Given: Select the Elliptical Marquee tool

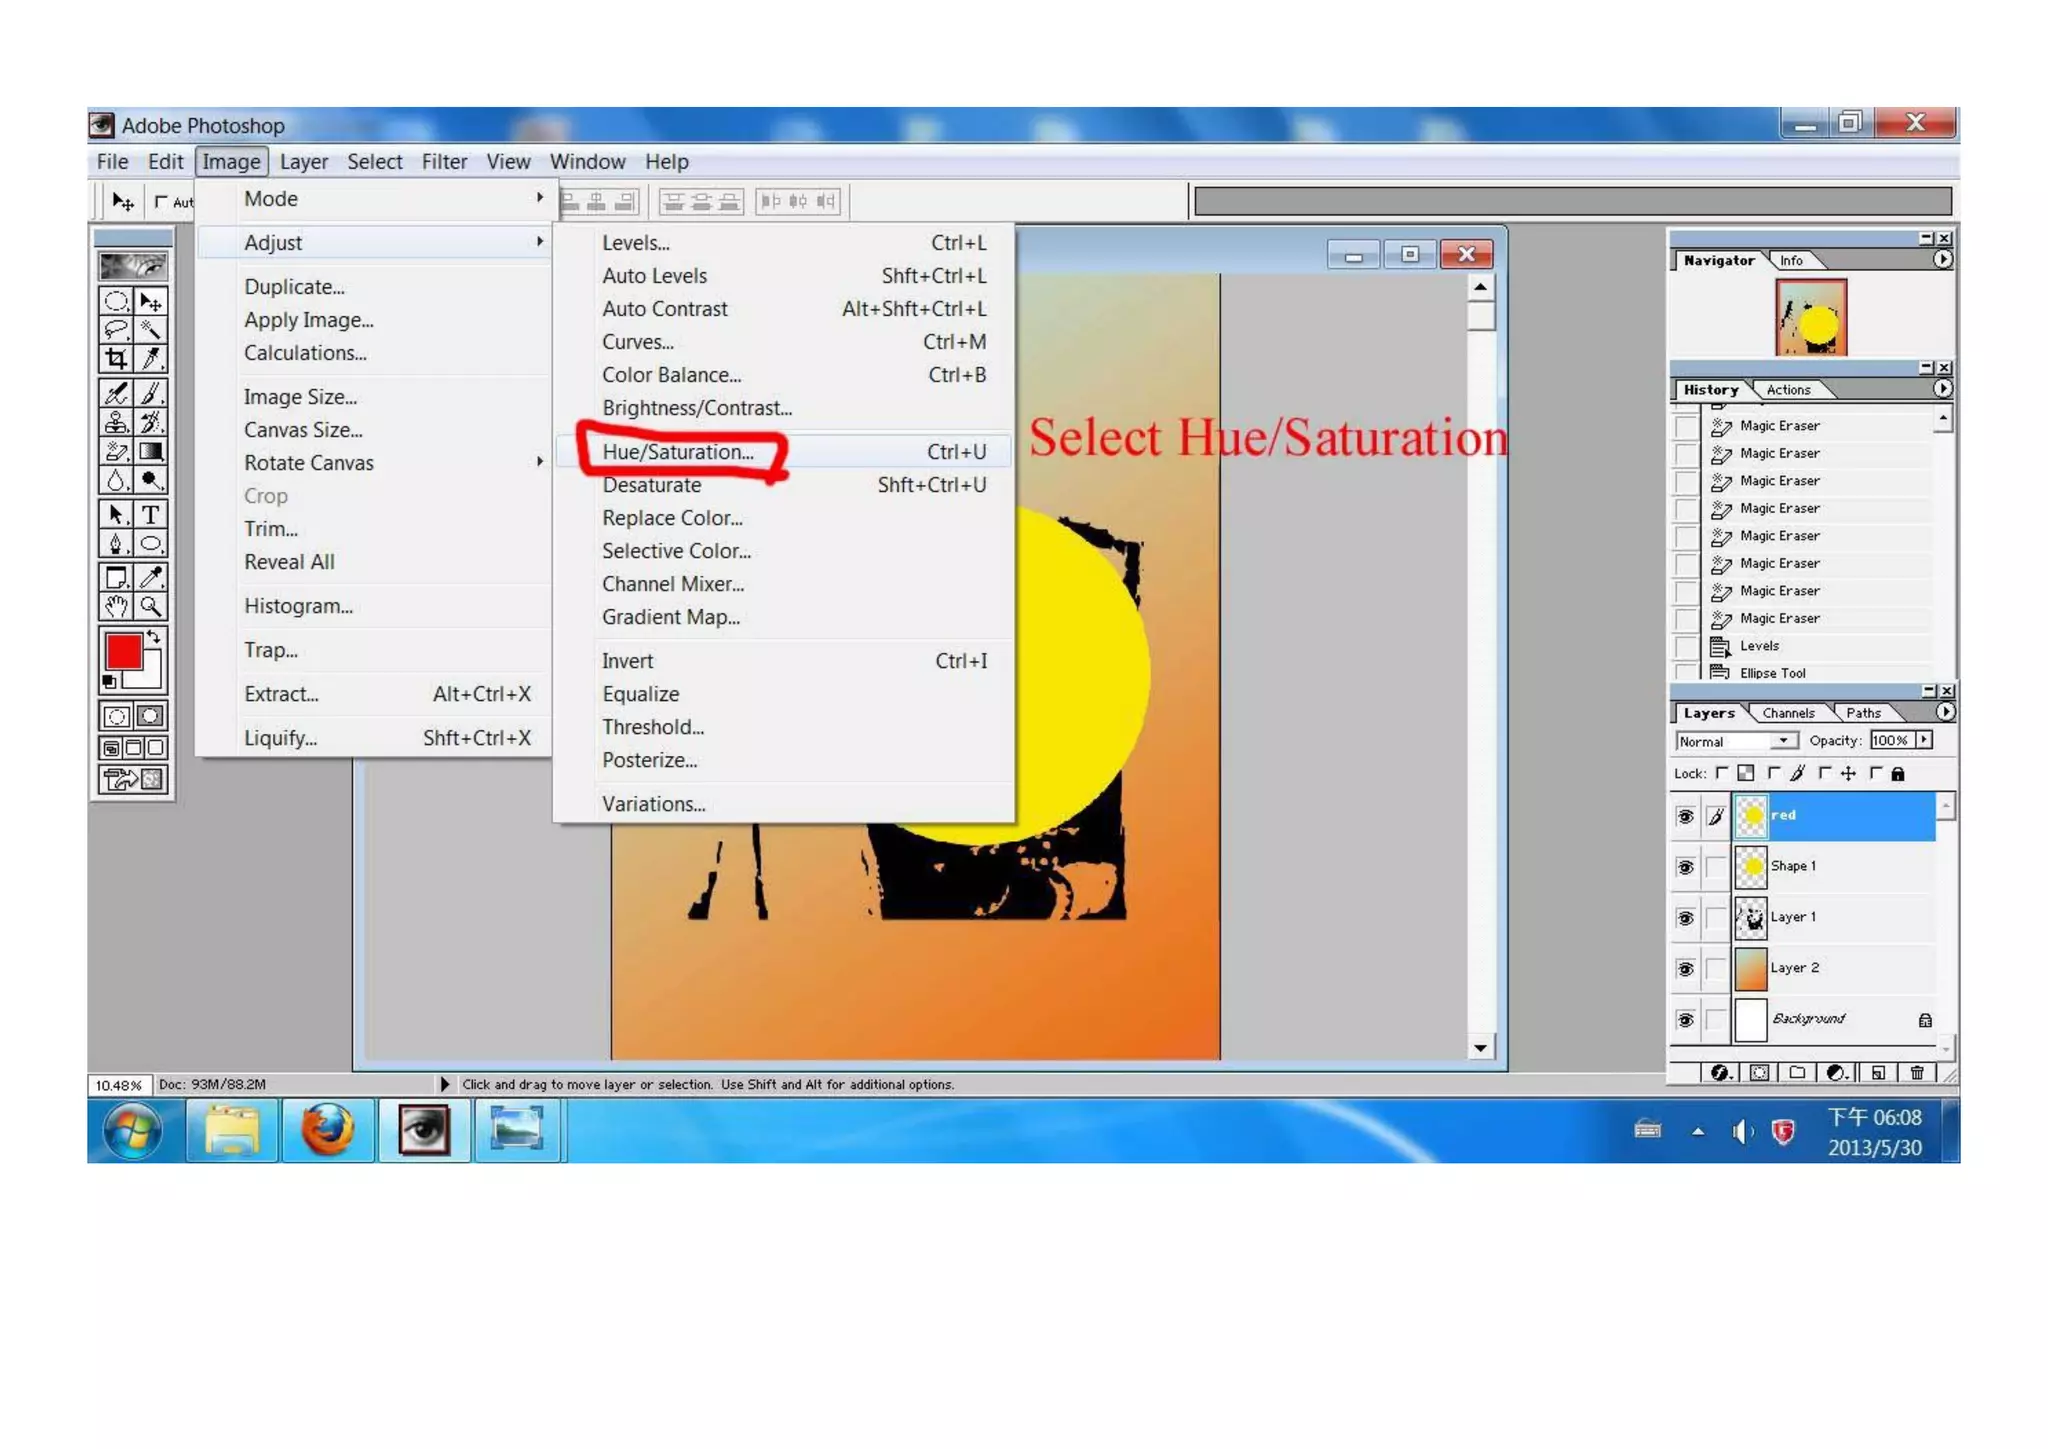Looking at the screenshot, I should pyautogui.click(x=116, y=301).
